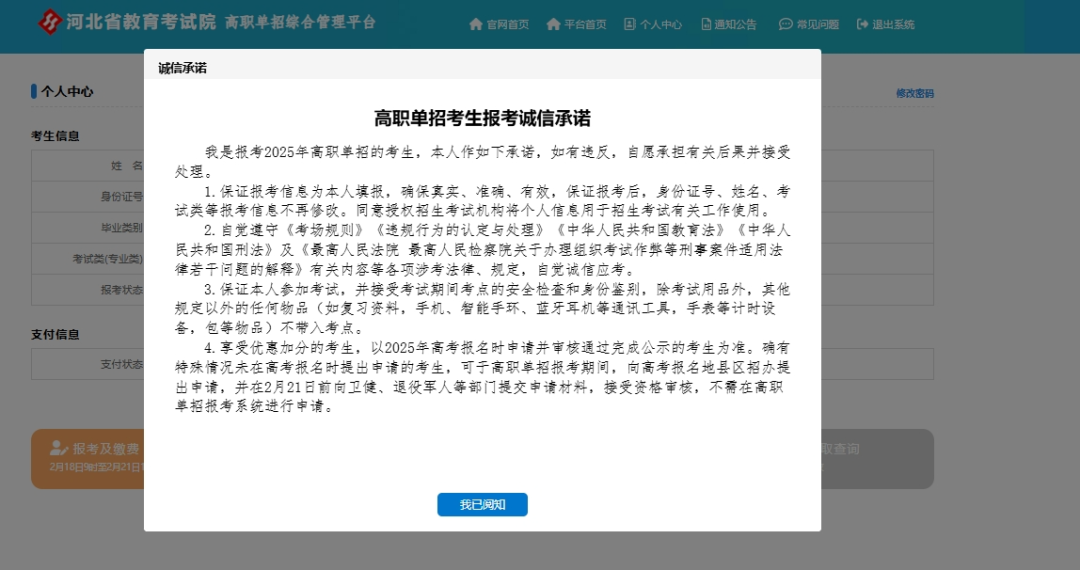Click the 我已阅知 confirmation button
This screenshot has width=1080, height=570.
coord(482,505)
